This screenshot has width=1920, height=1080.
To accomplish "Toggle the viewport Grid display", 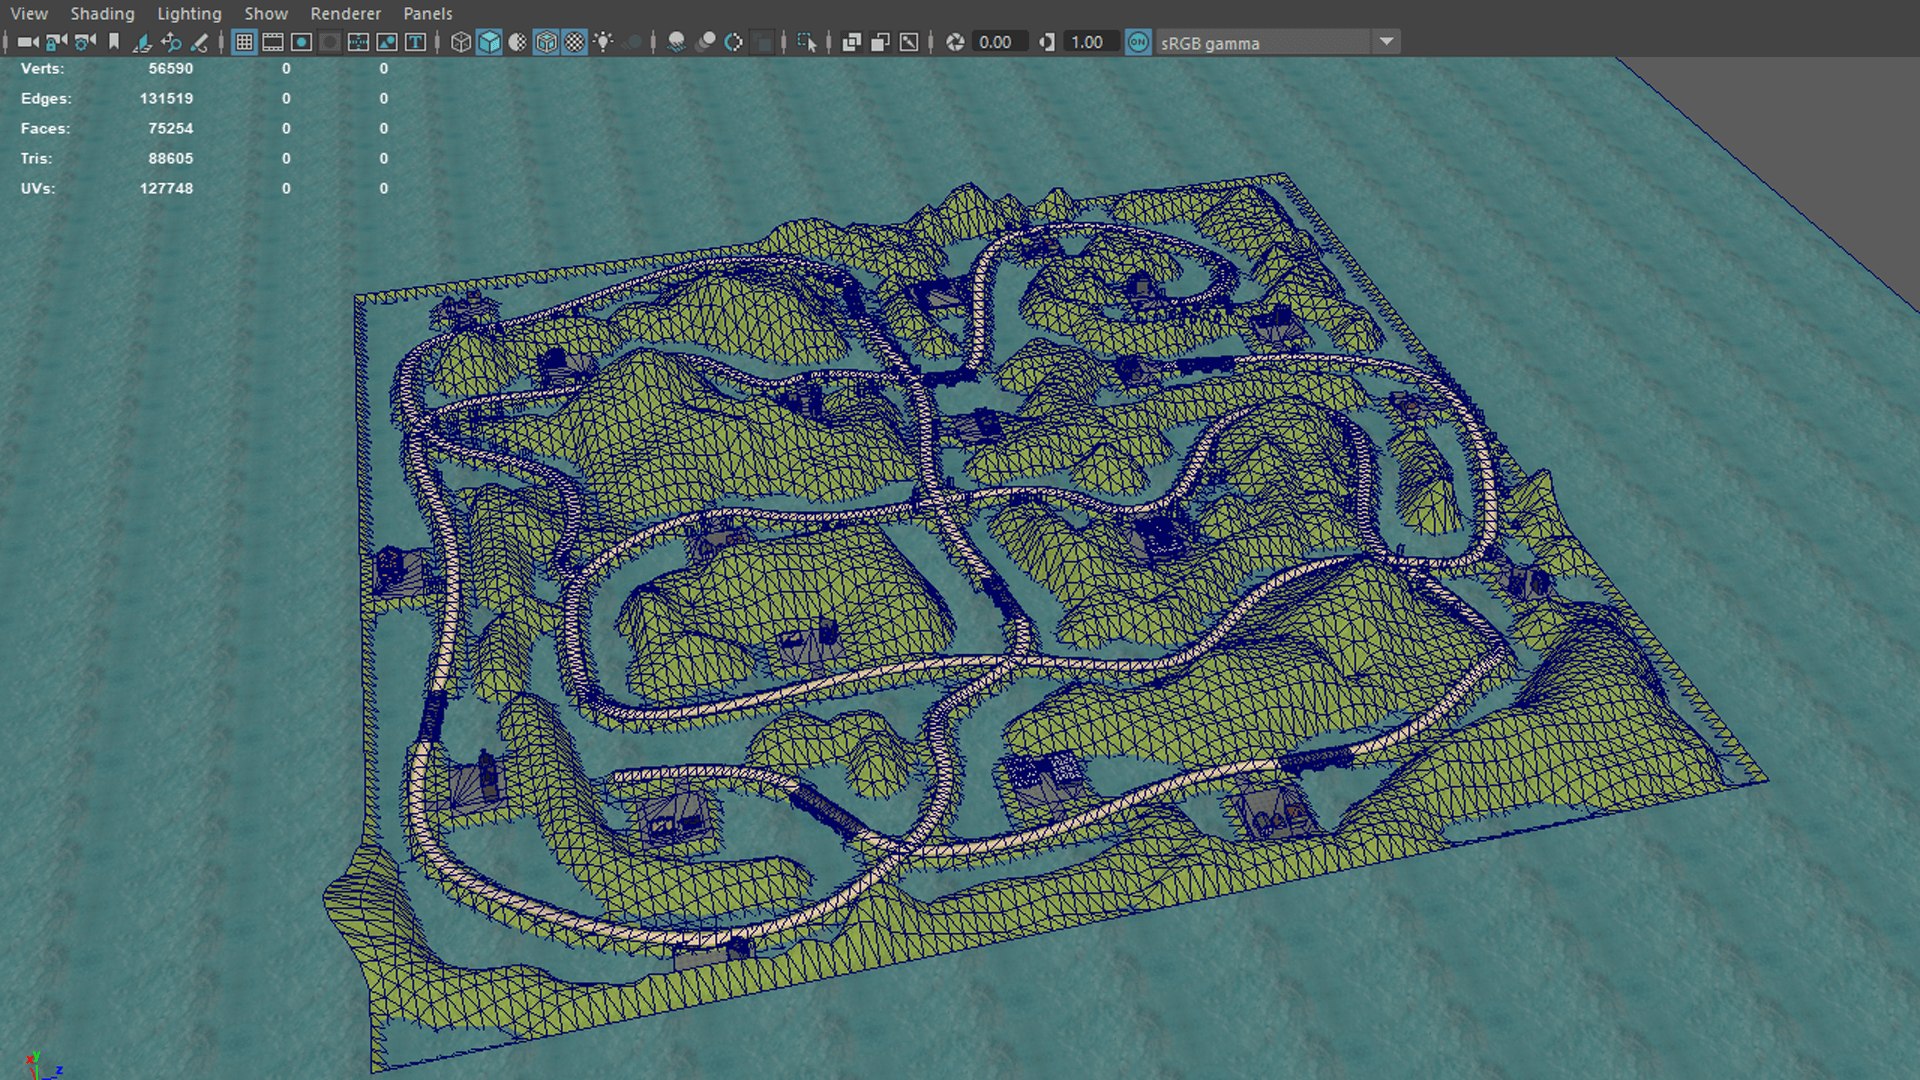I will [x=244, y=42].
